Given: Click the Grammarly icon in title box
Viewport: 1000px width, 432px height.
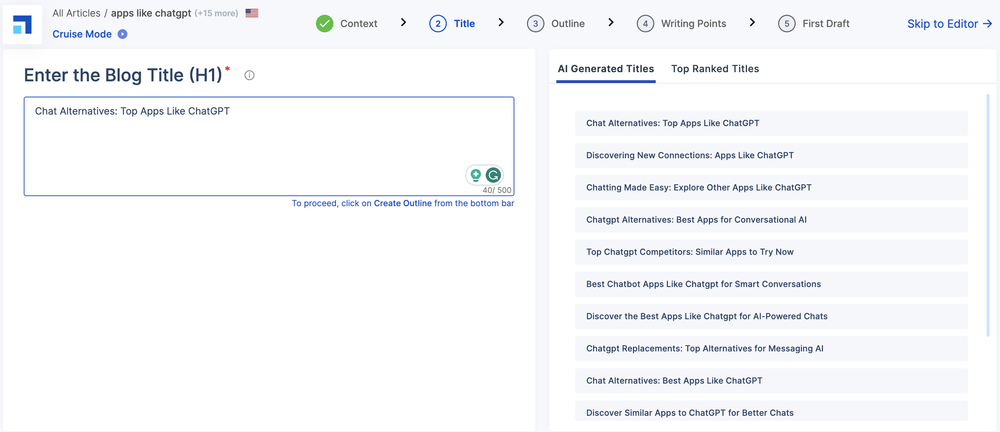Looking at the screenshot, I should coord(493,175).
